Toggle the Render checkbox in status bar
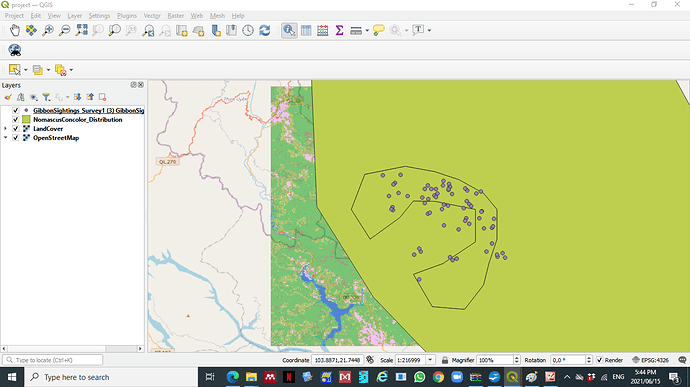The image size is (690, 387). coord(599,360)
